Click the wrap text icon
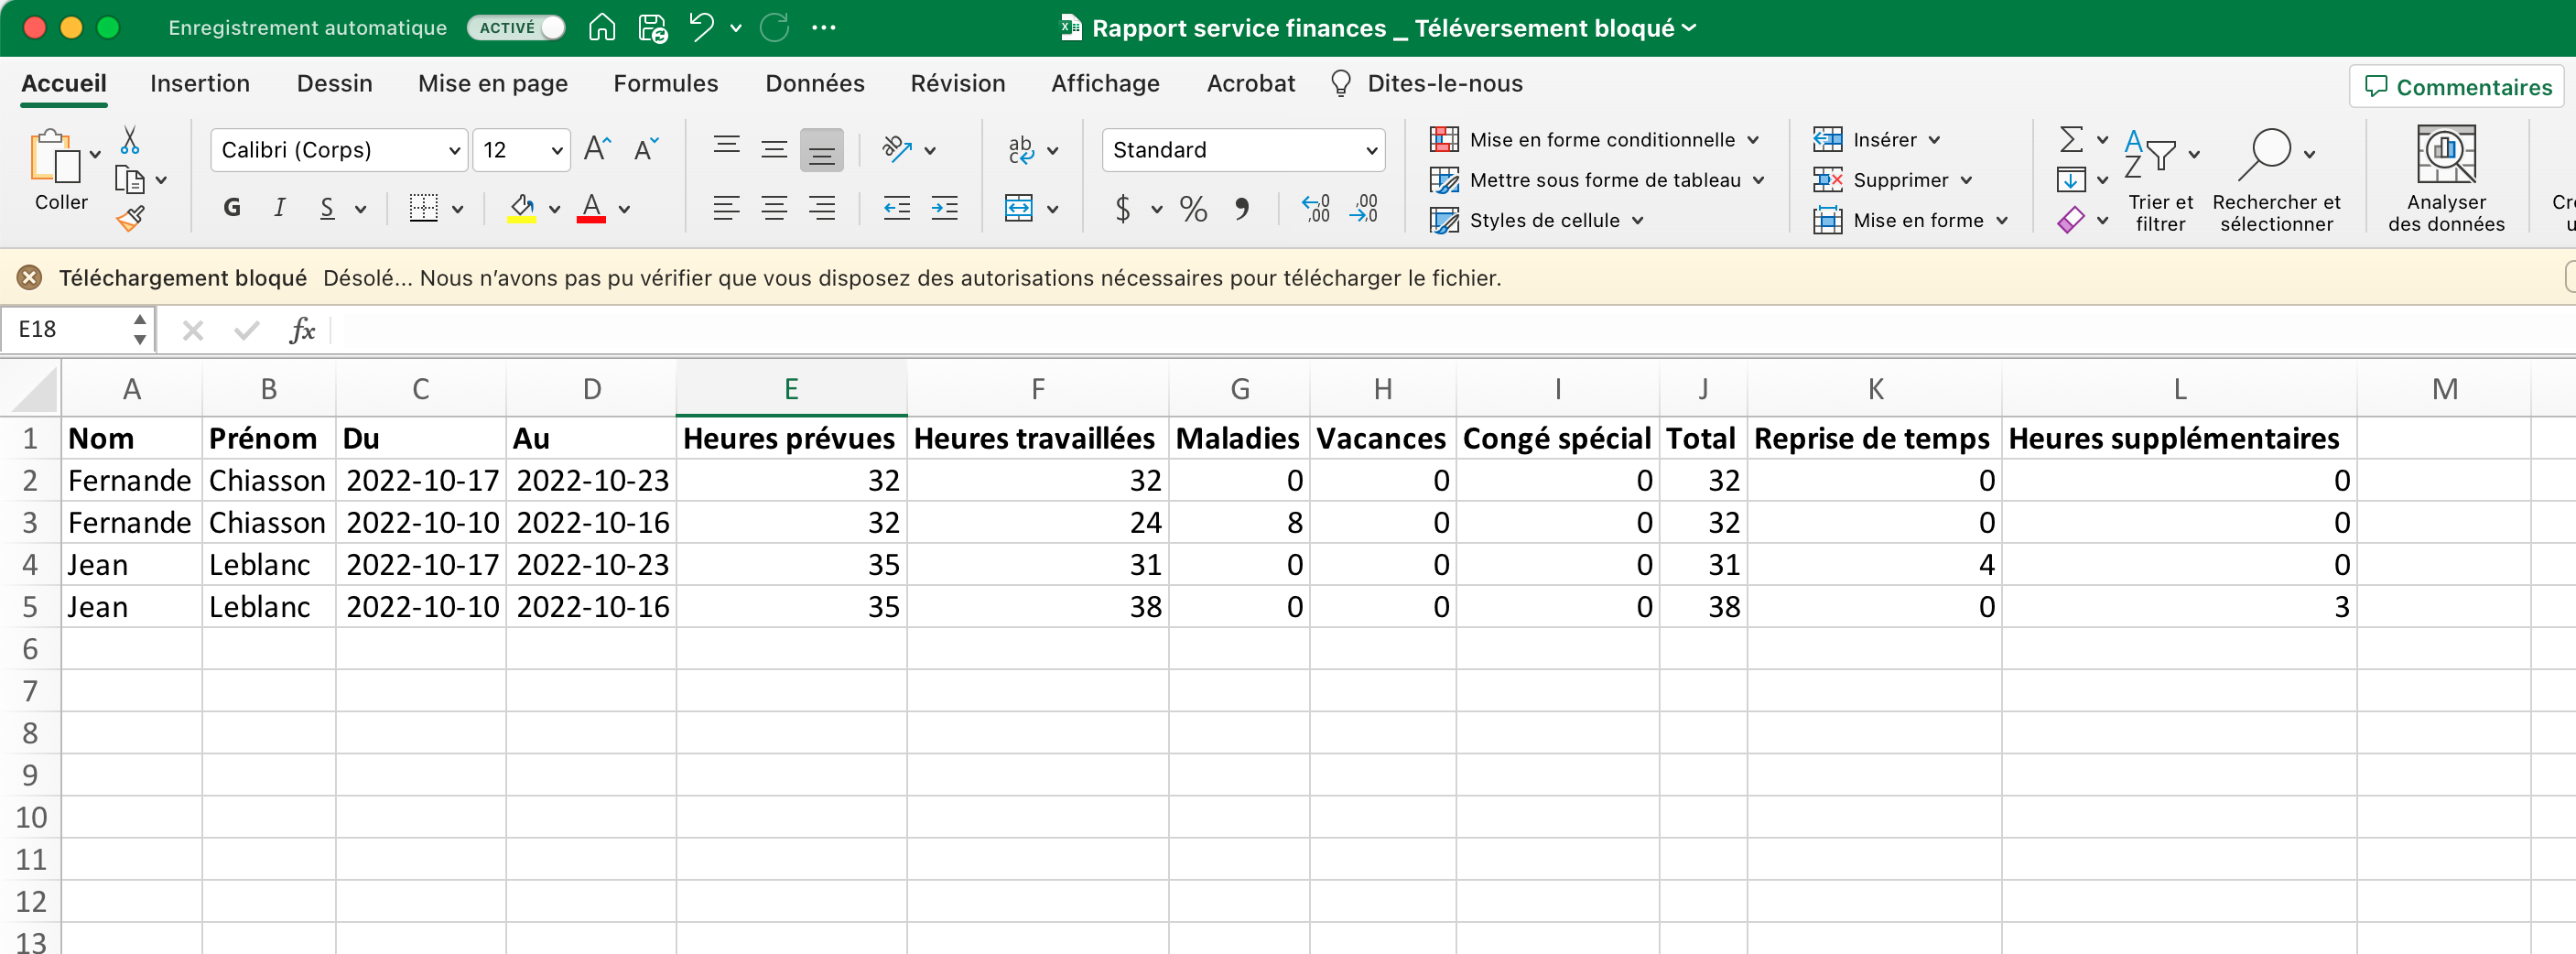This screenshot has height=954, width=2576. click(x=1021, y=149)
